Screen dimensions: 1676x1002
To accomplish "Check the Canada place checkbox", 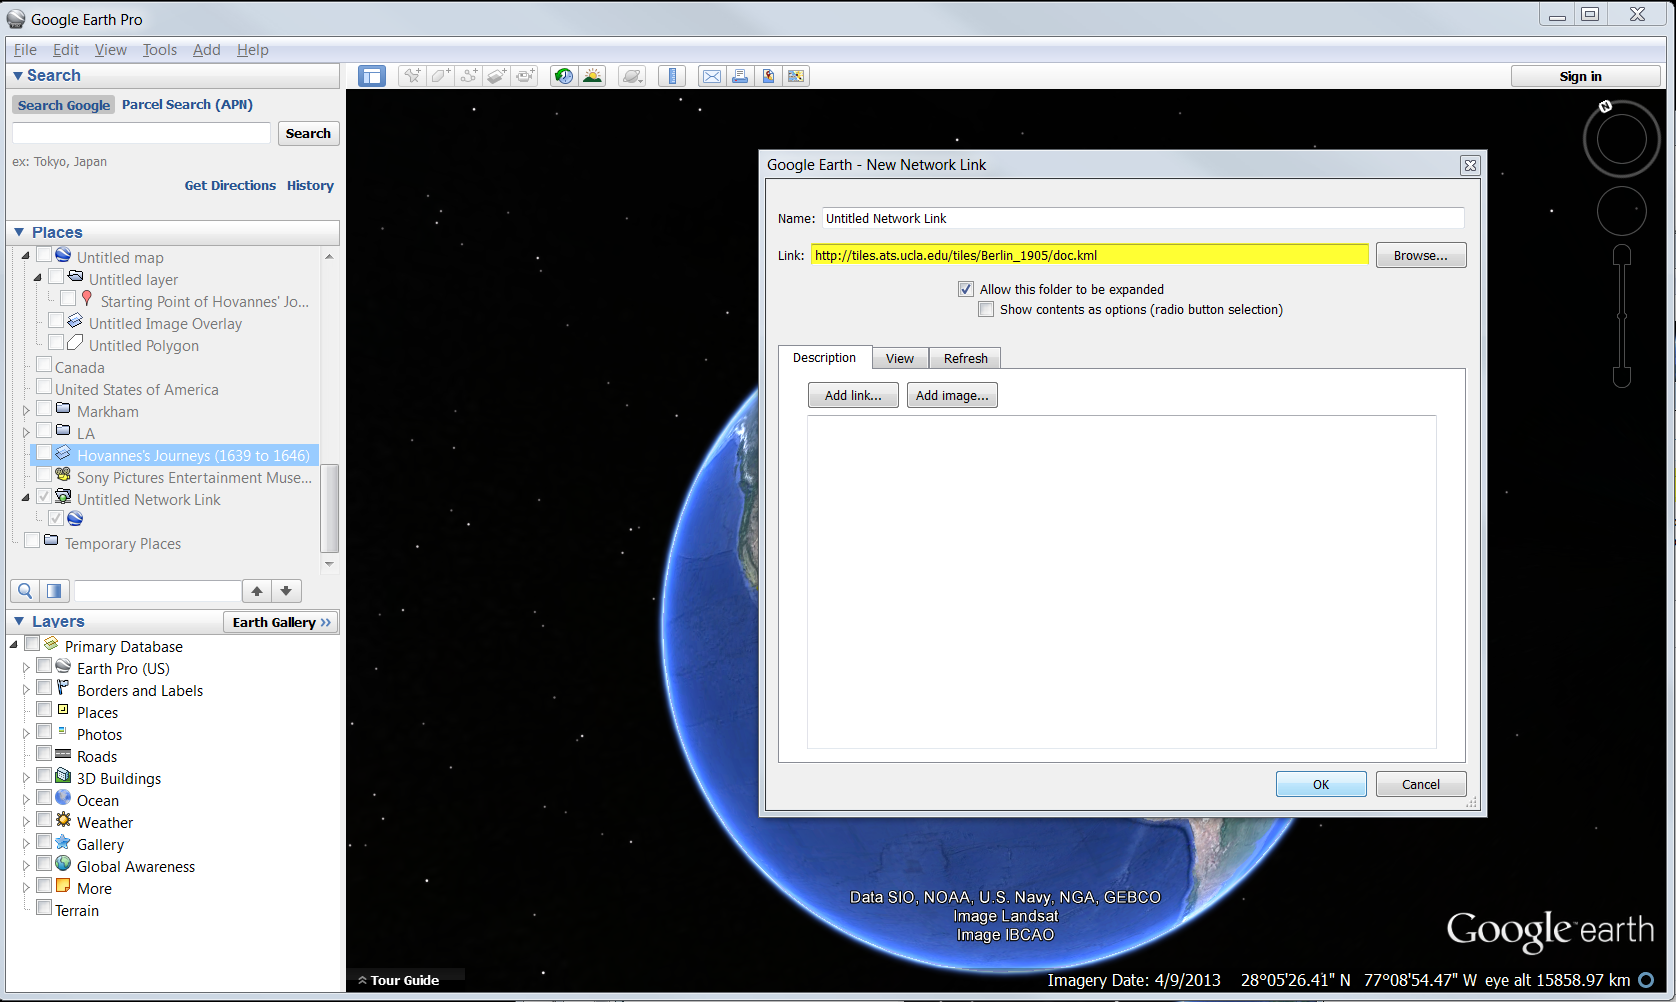I will point(44,366).
